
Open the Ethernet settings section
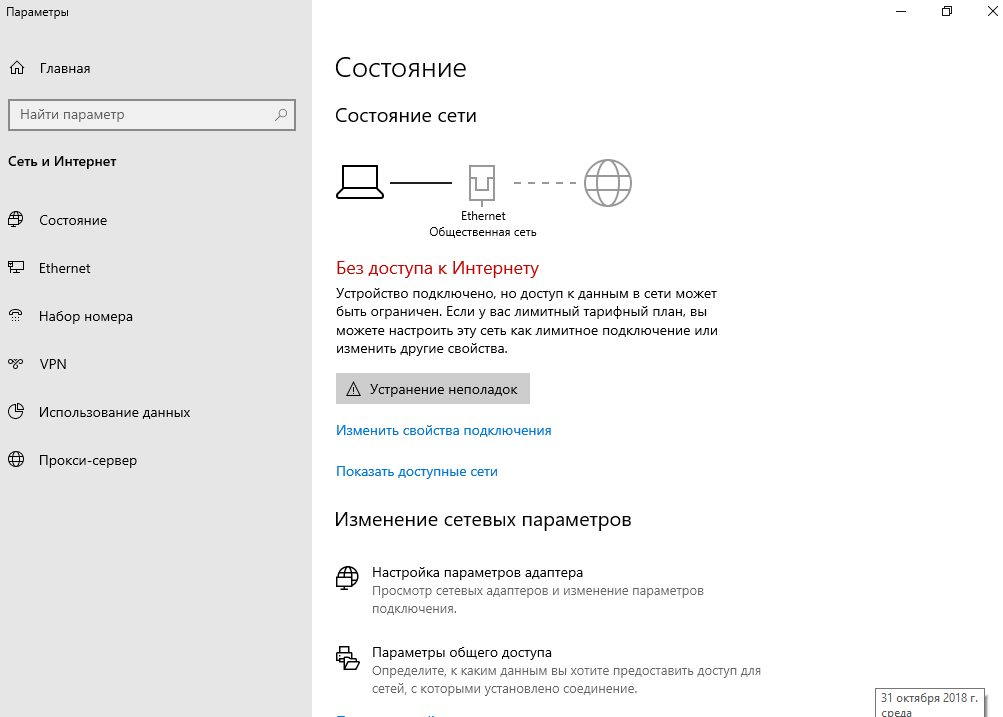click(x=65, y=268)
